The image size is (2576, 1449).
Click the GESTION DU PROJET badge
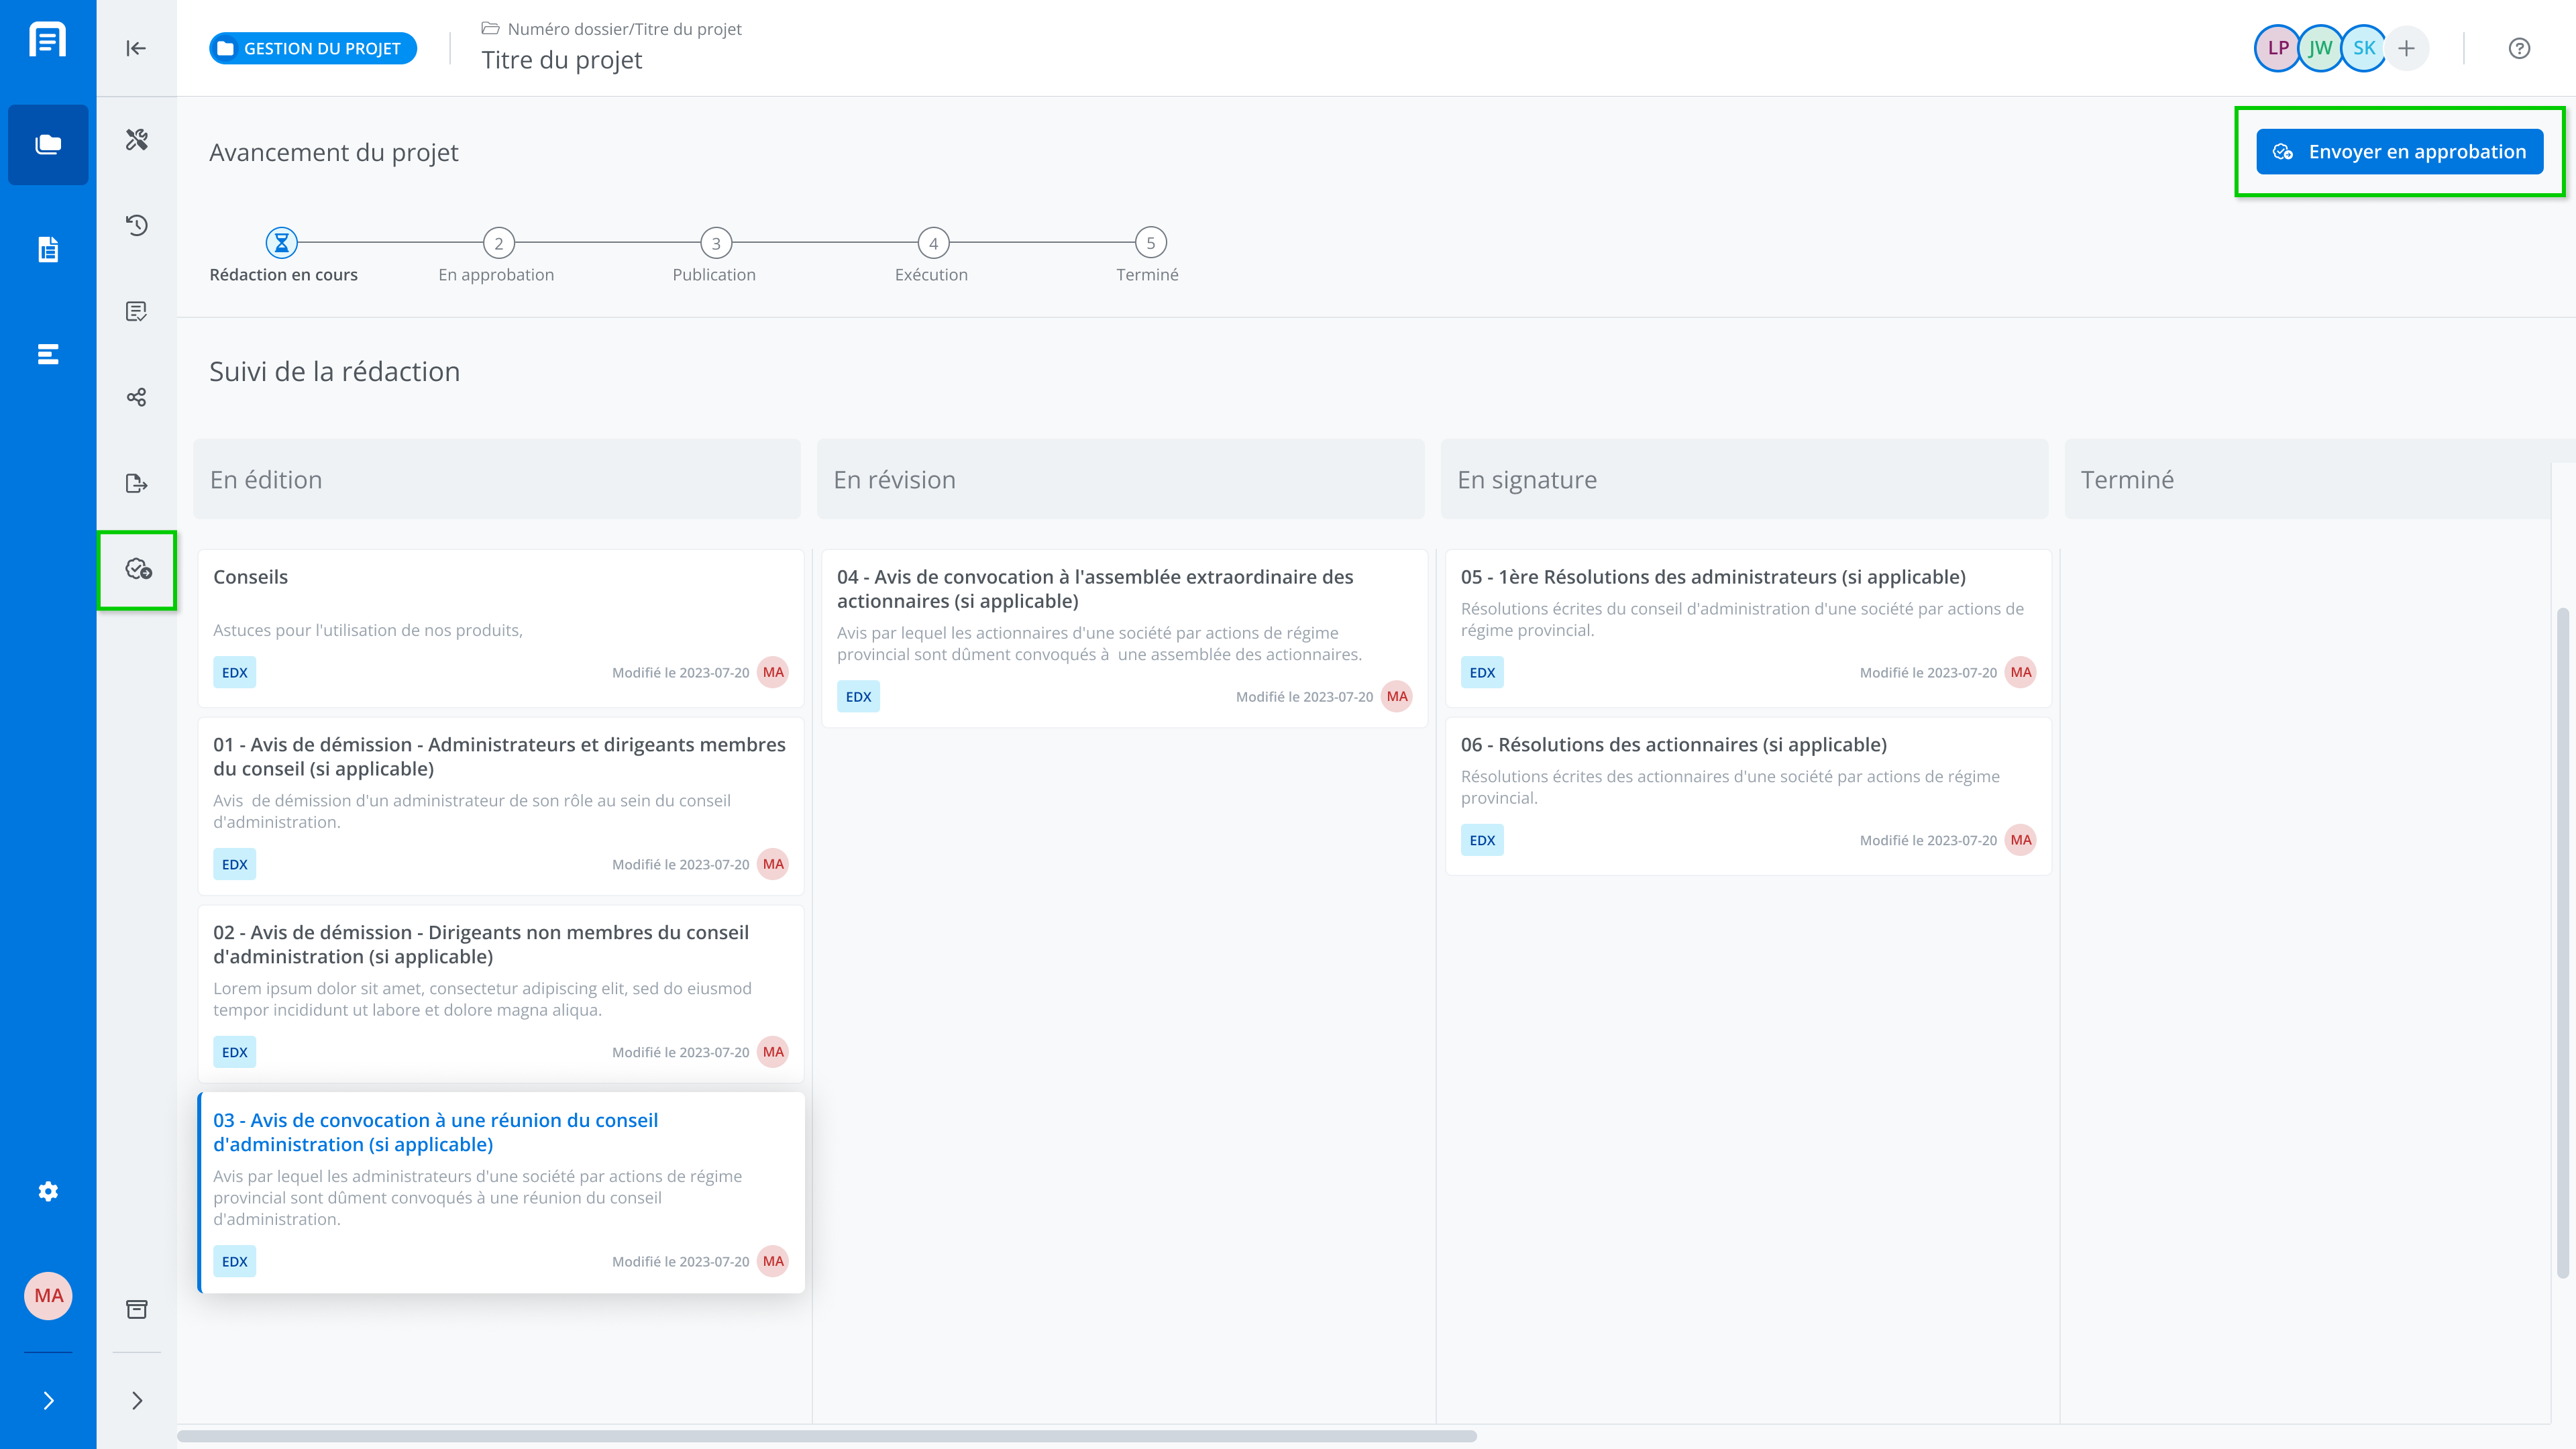coord(313,48)
